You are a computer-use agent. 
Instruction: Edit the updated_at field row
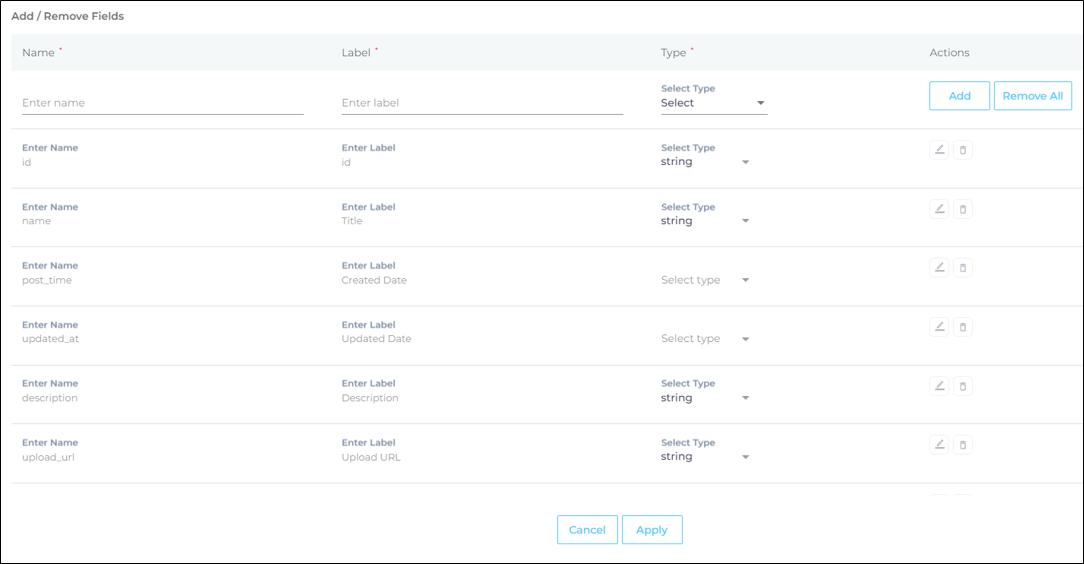(x=939, y=327)
